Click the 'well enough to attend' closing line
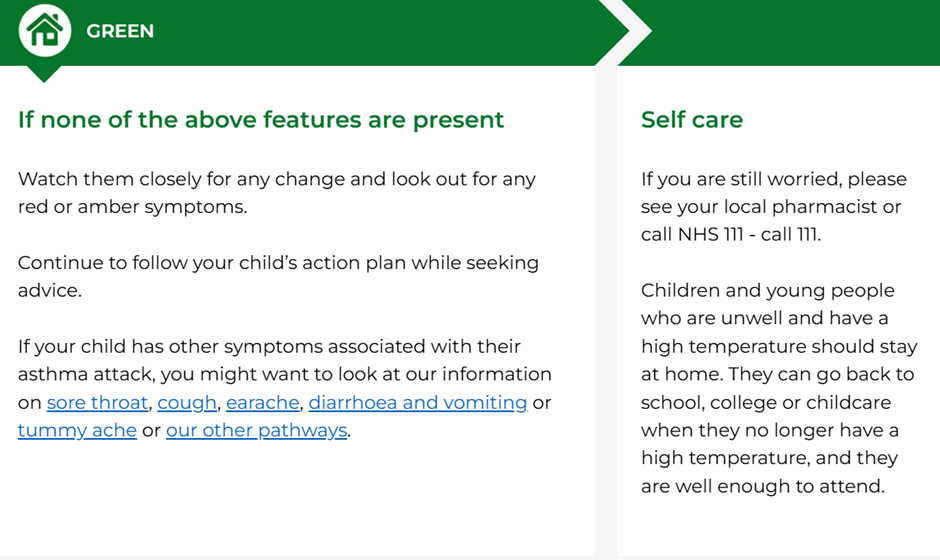Viewport: 940px width, 560px height. click(x=763, y=487)
